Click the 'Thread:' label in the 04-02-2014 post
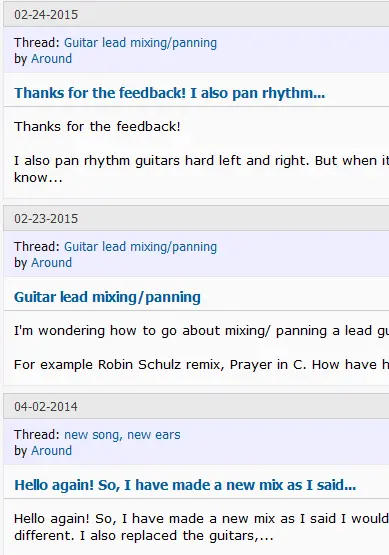Viewport: 389px width, 555px height. [37, 435]
